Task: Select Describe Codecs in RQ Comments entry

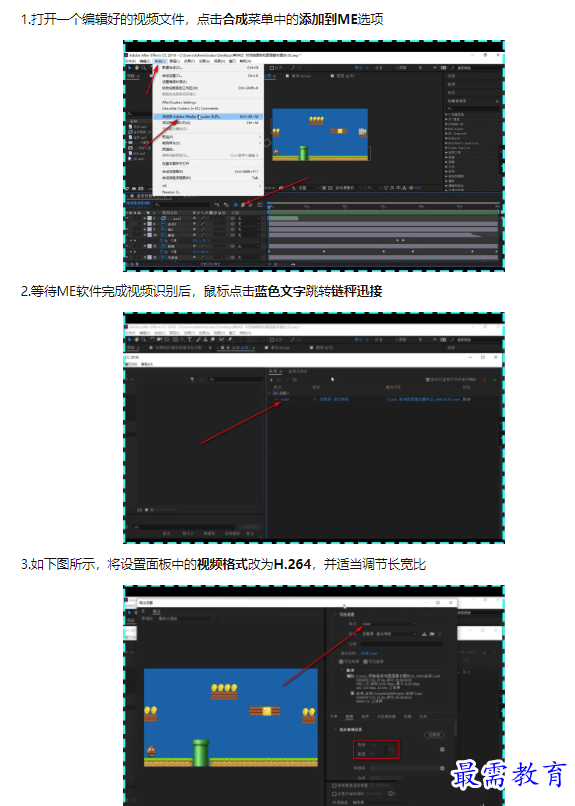Action: (190, 108)
